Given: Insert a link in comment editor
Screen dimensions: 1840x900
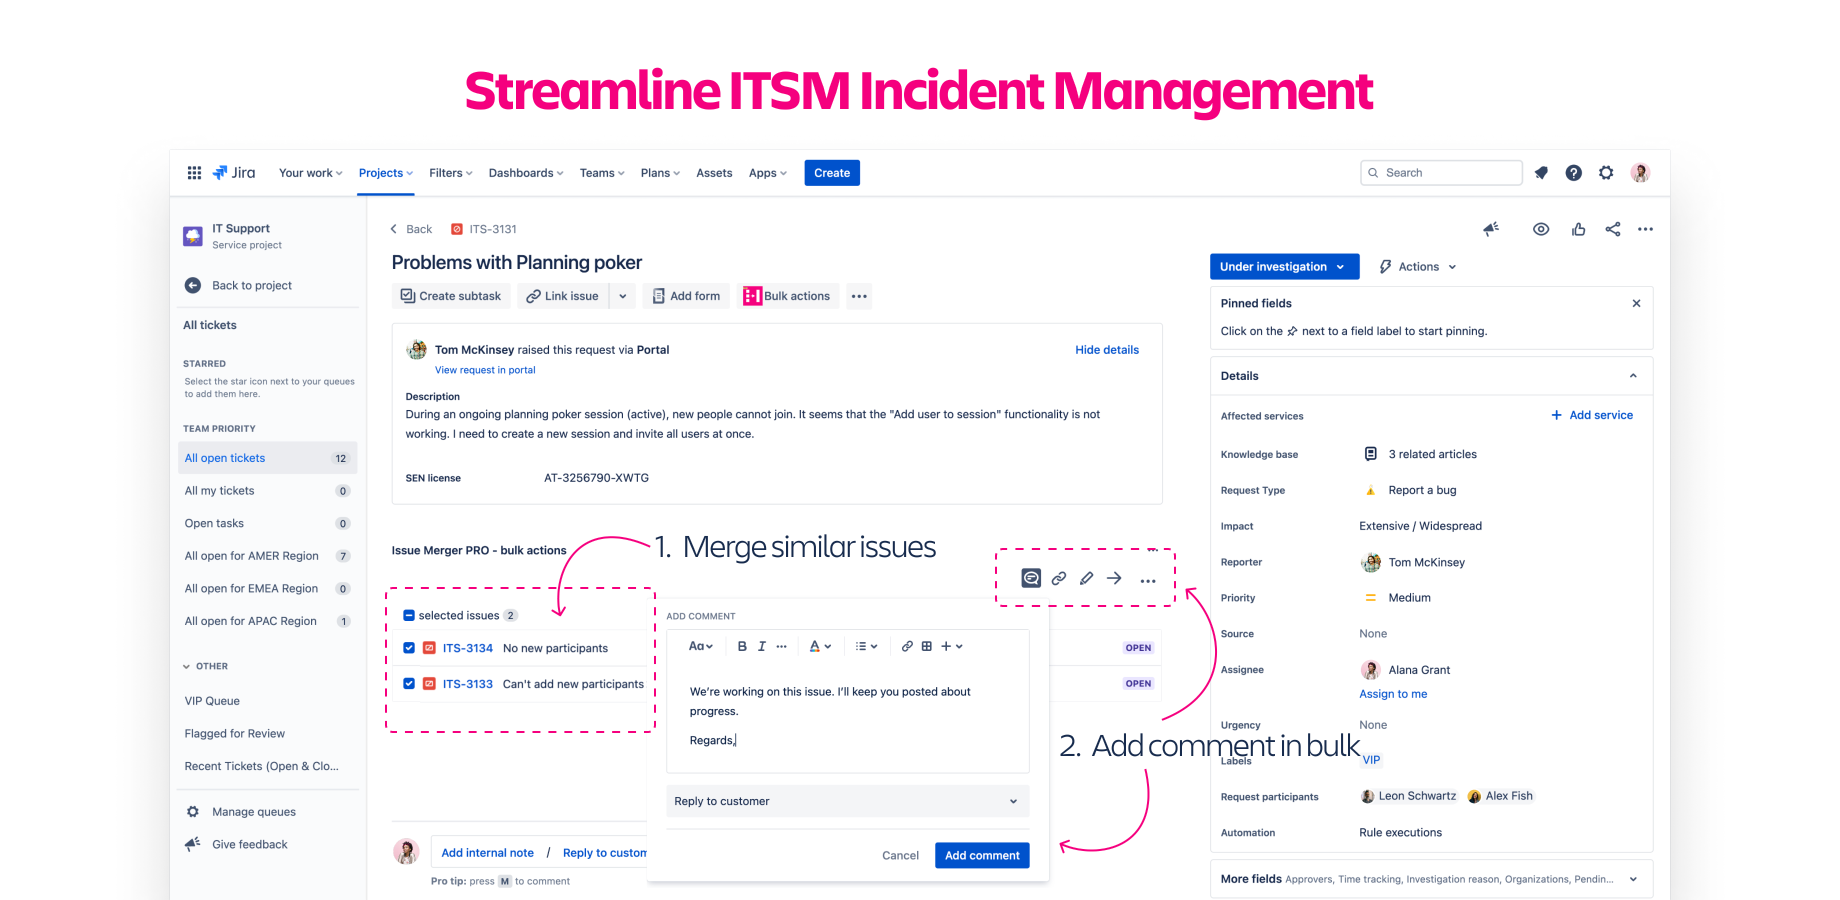Looking at the screenshot, I should [x=907, y=646].
